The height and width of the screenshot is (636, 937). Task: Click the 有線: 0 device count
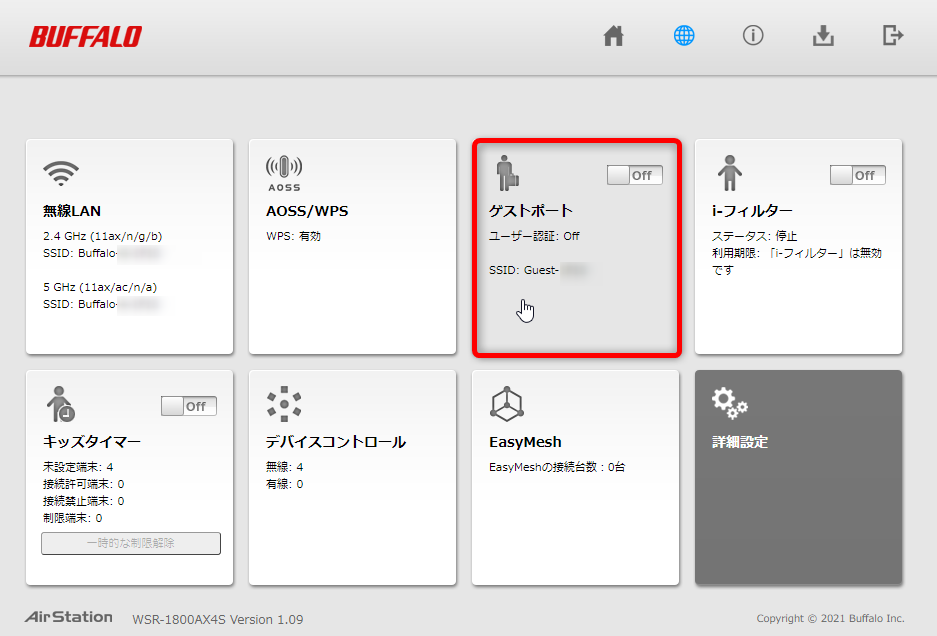(284, 484)
